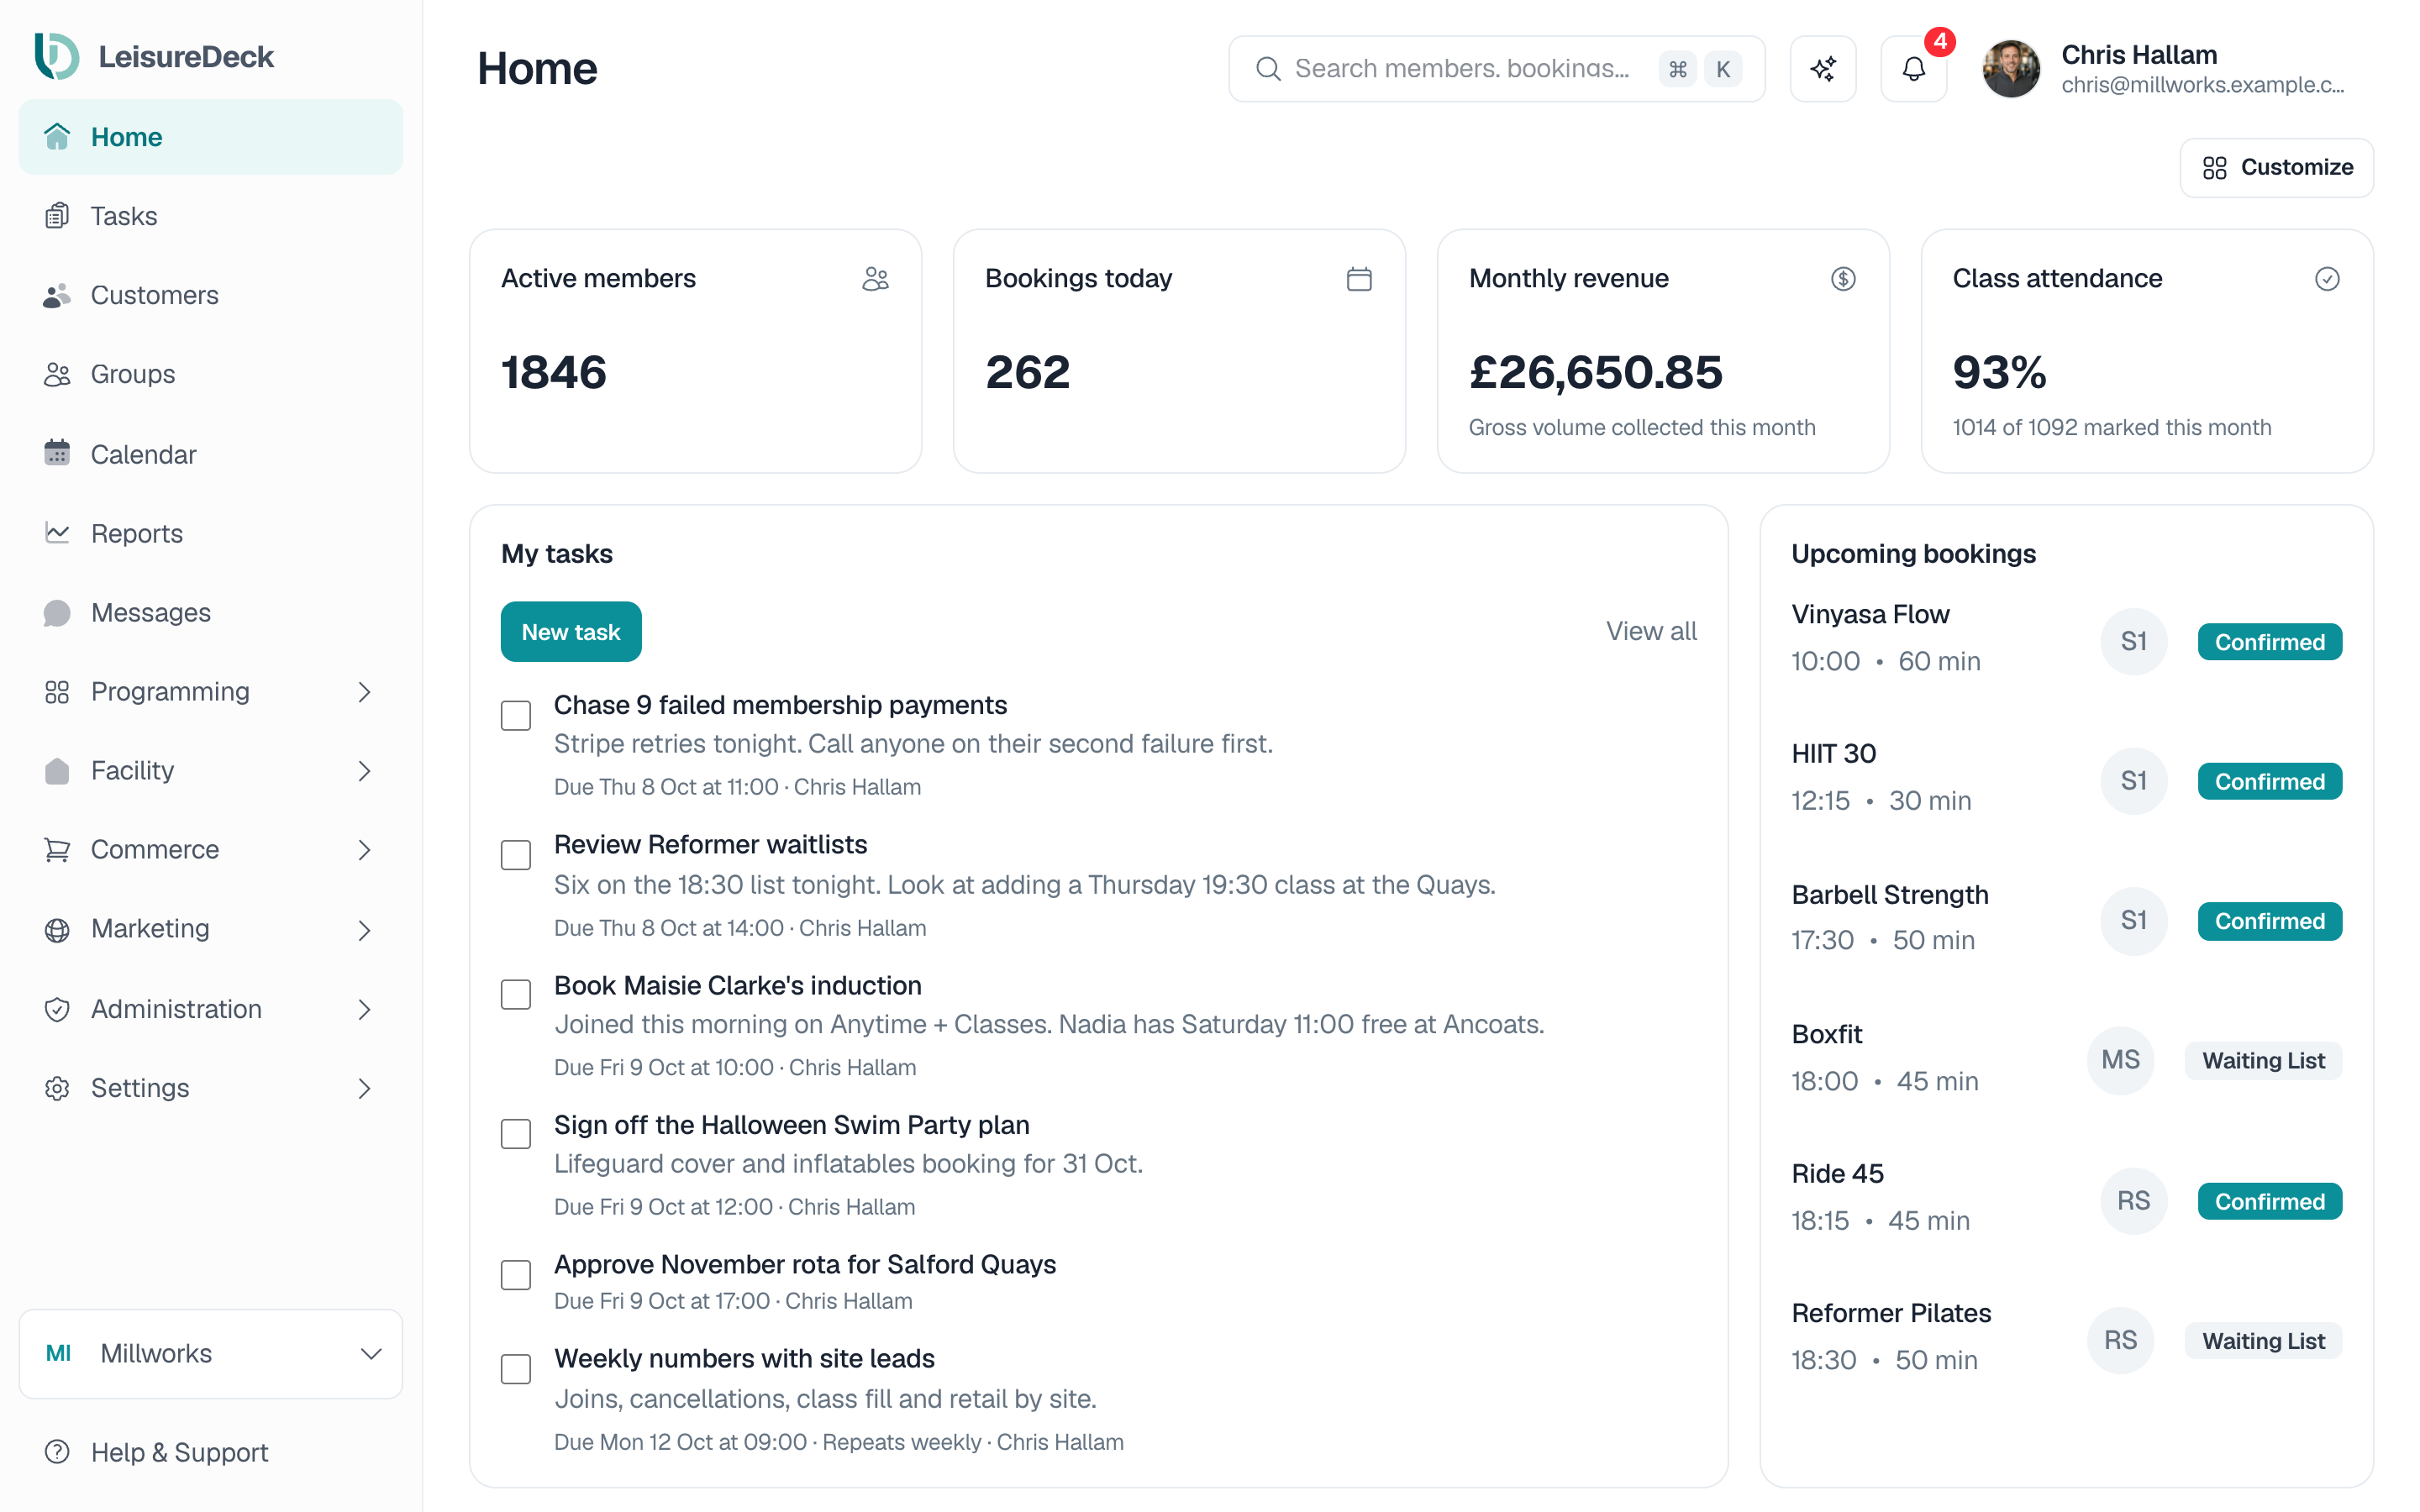Click the Customers icon in sidebar
This screenshot has width=2420, height=1512.
coord(57,295)
